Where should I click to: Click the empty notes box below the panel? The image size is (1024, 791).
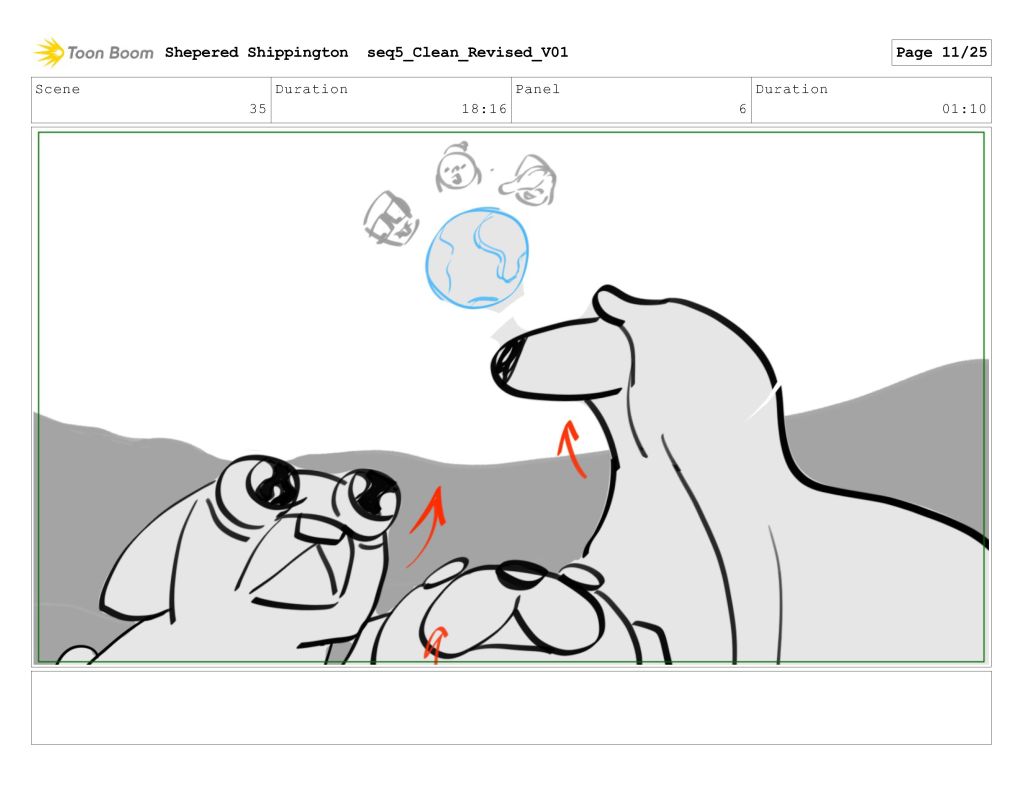[511, 707]
